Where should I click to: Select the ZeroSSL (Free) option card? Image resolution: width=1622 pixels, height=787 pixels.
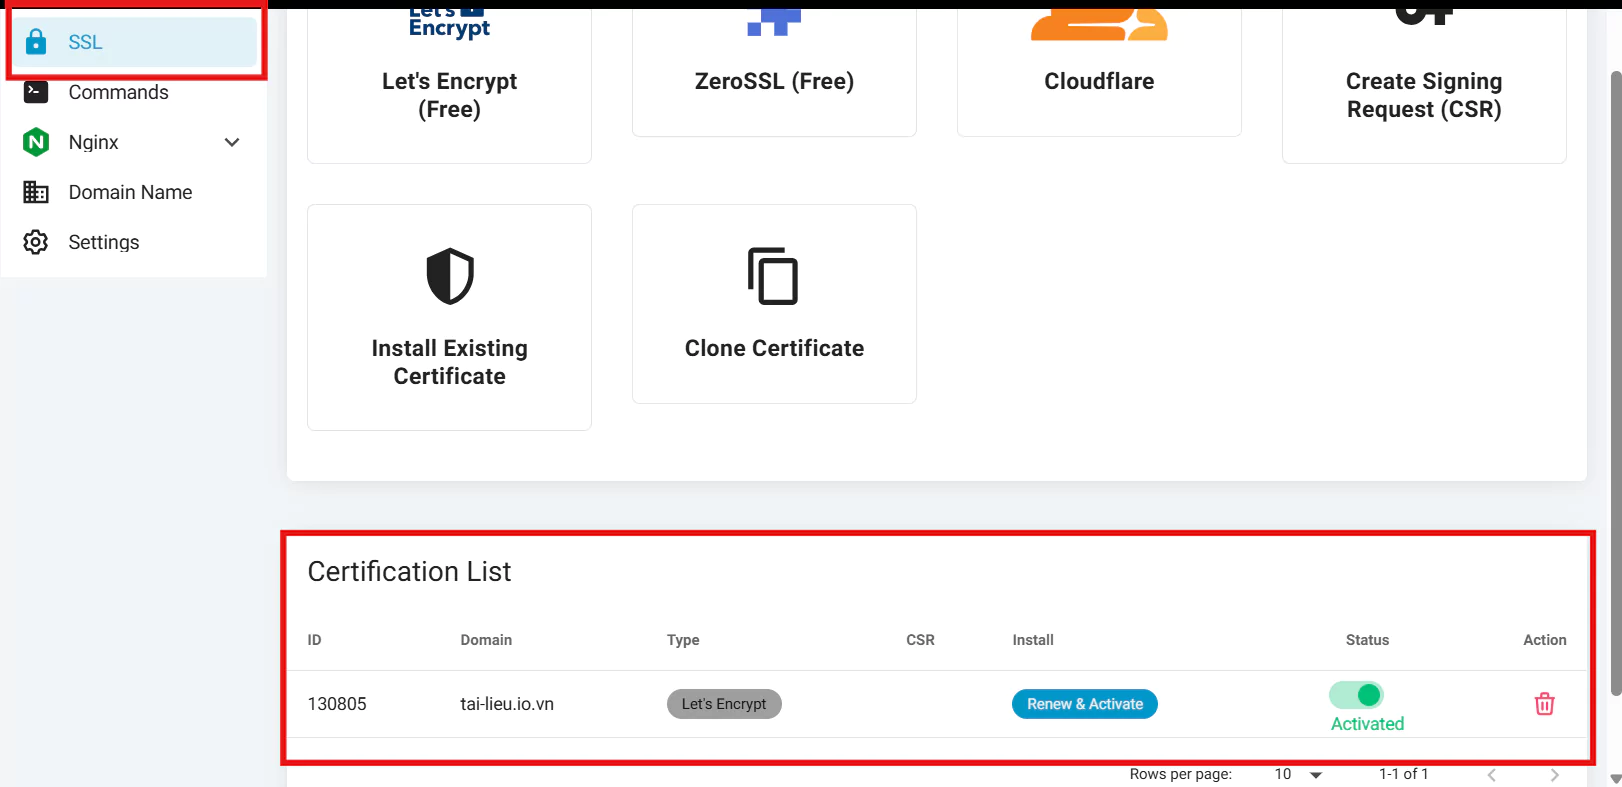pyautogui.click(x=774, y=80)
